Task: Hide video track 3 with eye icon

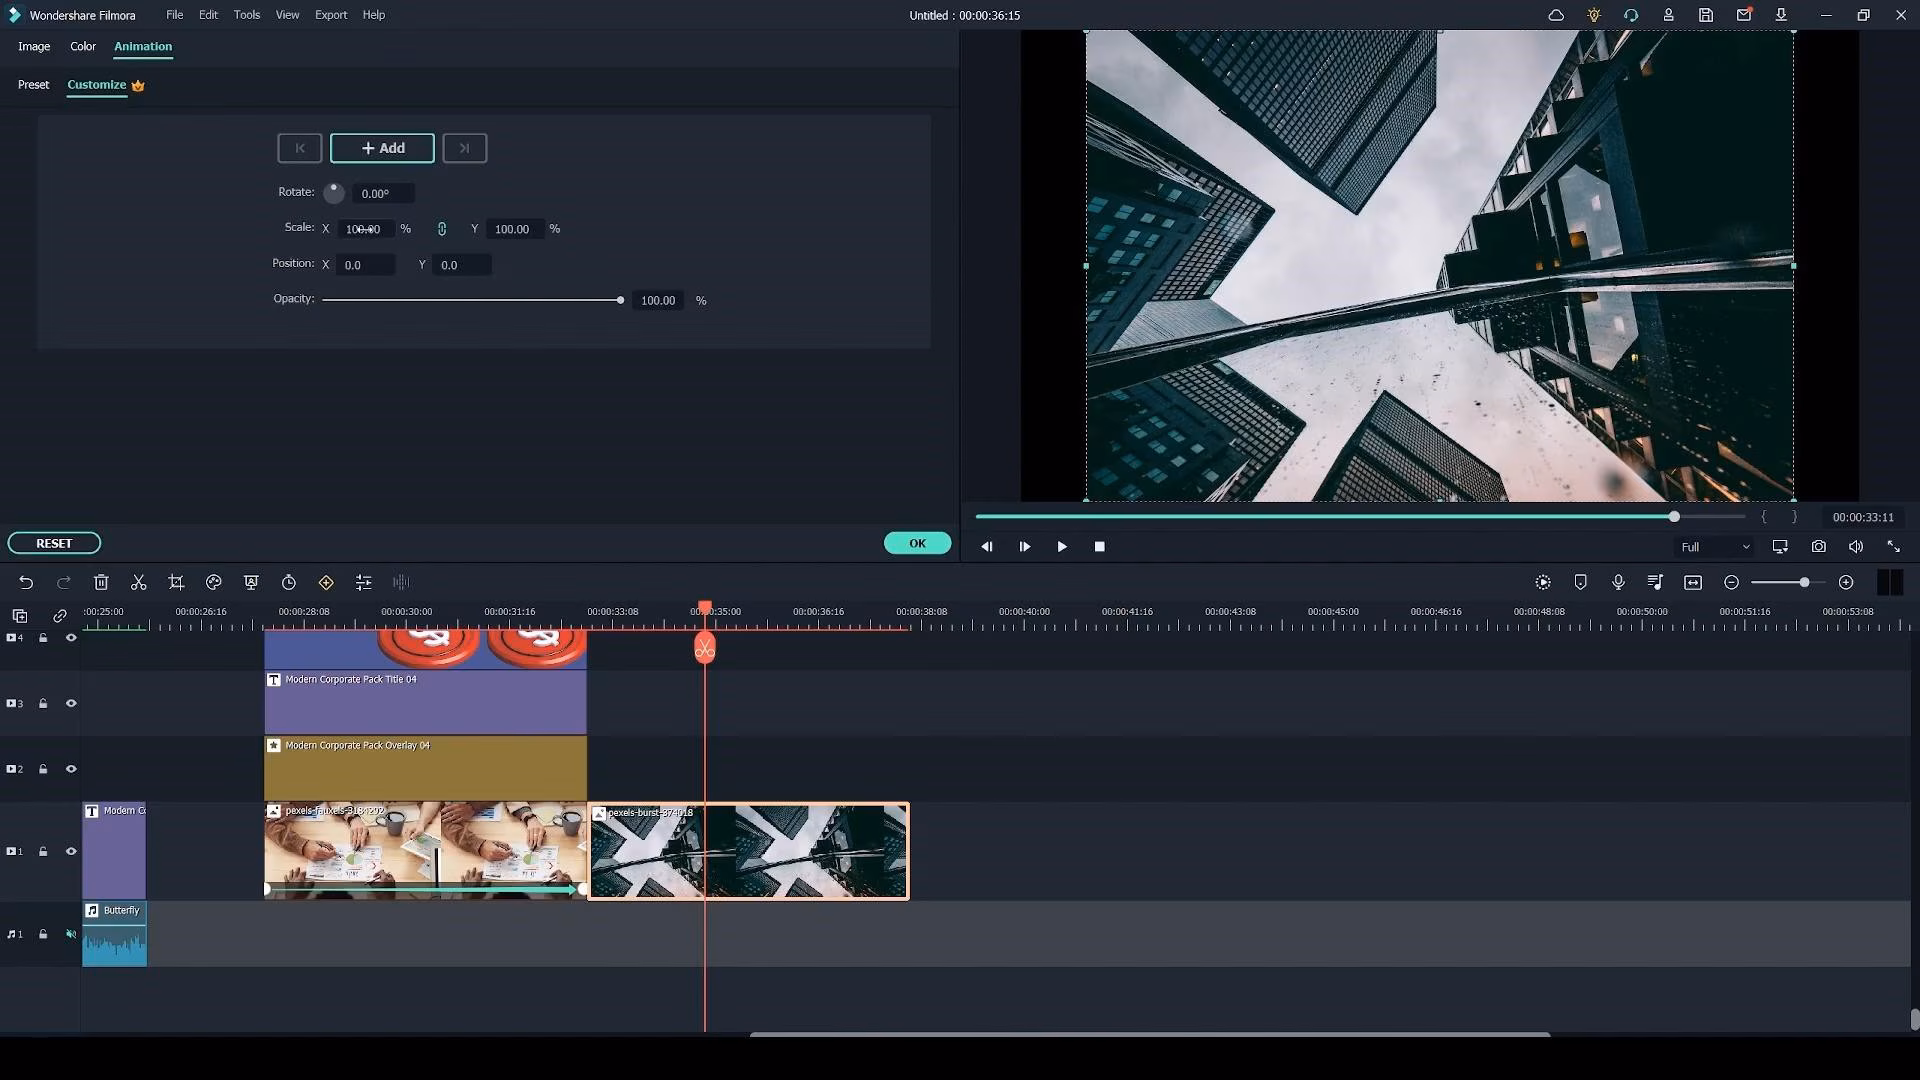Action: click(x=71, y=703)
